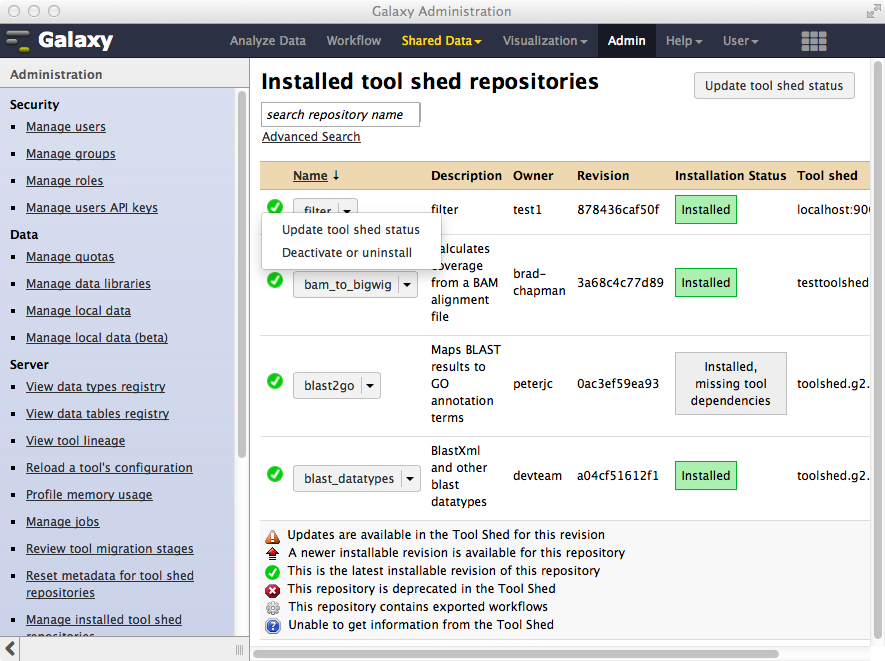
Task: Click the Update tool shed status button
Action: [x=774, y=86]
